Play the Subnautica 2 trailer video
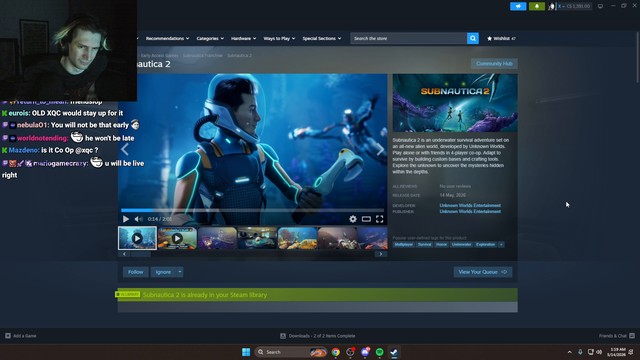This screenshot has width=640, height=360. [x=126, y=219]
